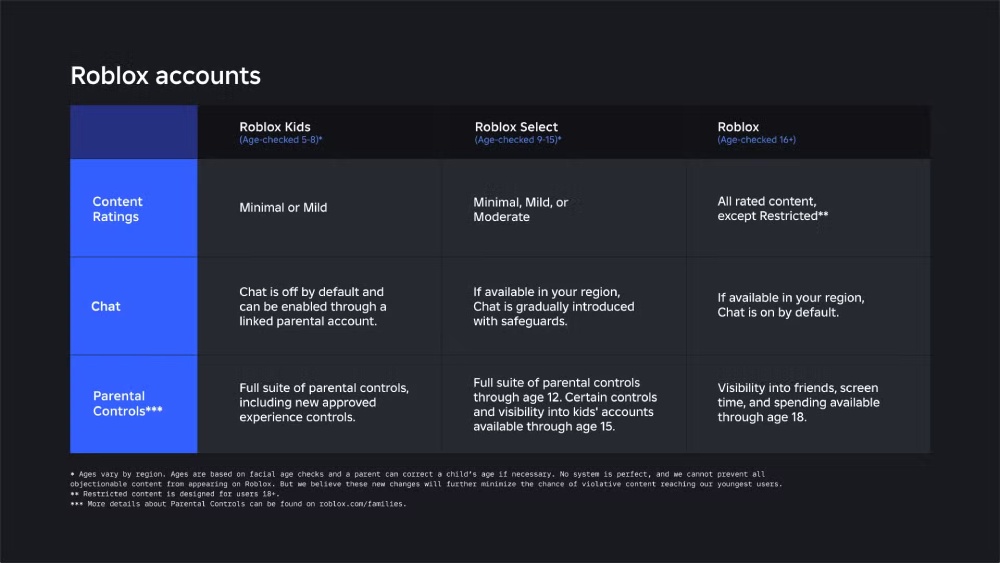Click the "new approved experience controls" cell
The image size is (1000, 563).
323,402
